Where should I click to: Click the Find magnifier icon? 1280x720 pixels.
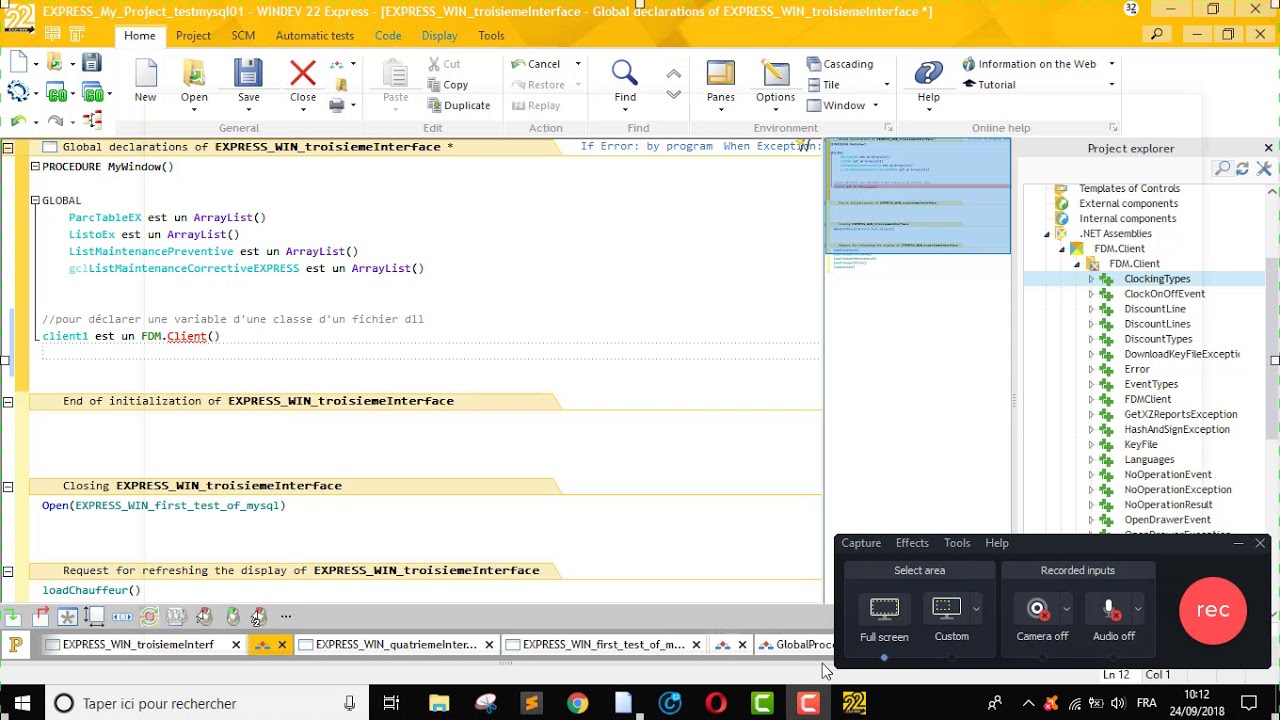point(625,73)
